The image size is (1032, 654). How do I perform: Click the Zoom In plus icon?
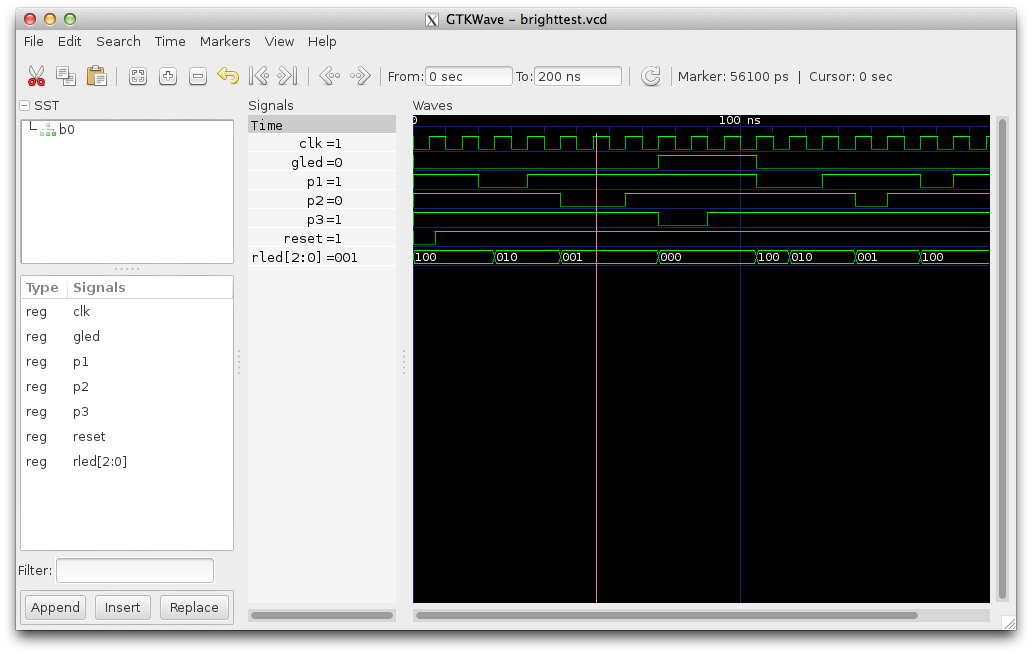tap(168, 76)
